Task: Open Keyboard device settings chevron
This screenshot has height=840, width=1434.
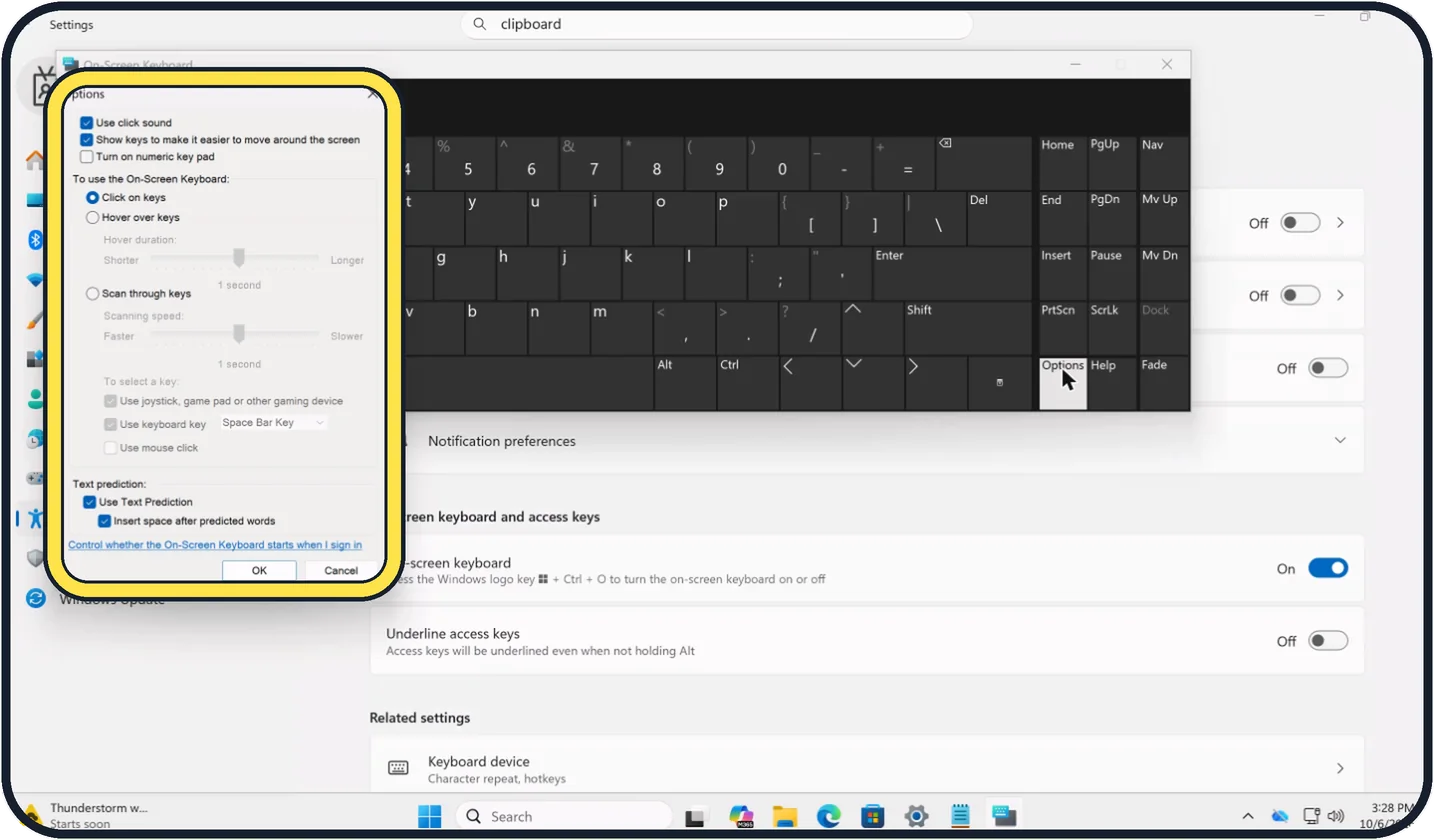Action: pyautogui.click(x=1340, y=768)
